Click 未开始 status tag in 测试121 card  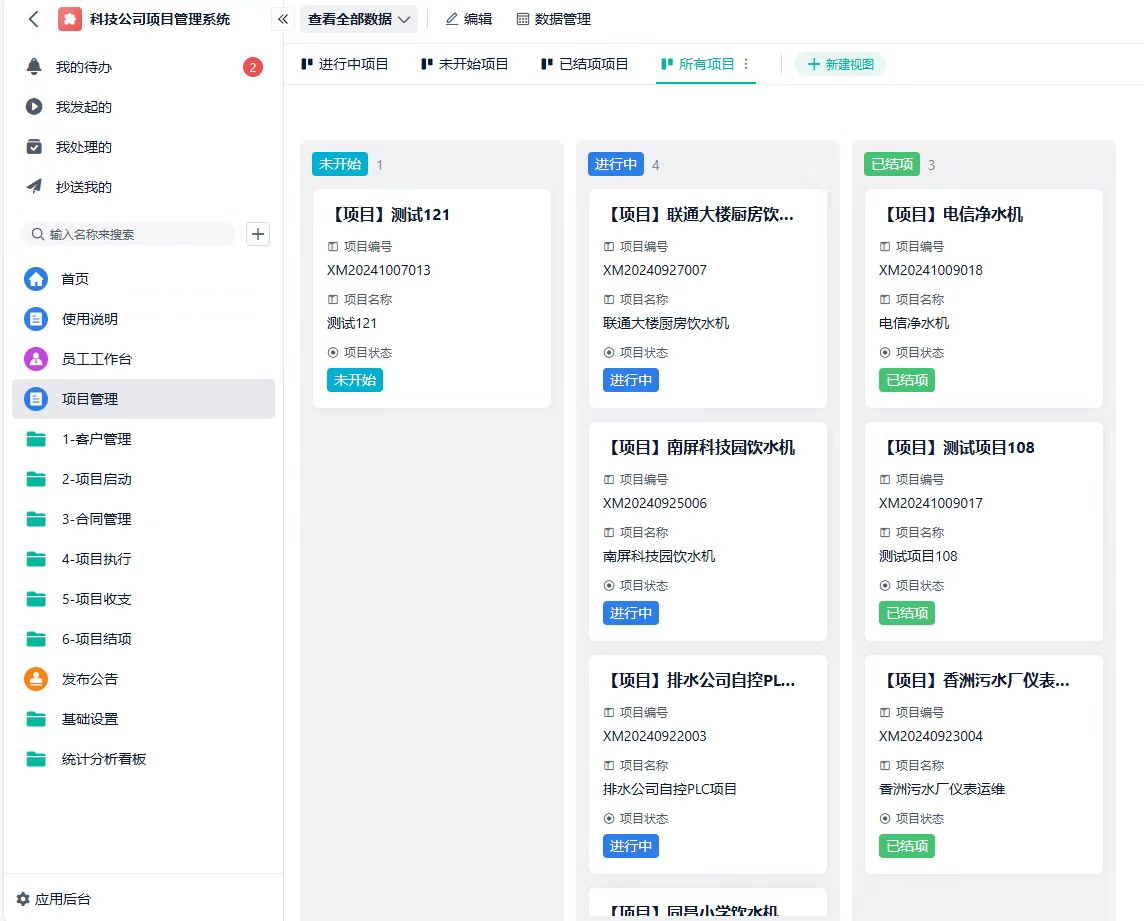(x=355, y=380)
